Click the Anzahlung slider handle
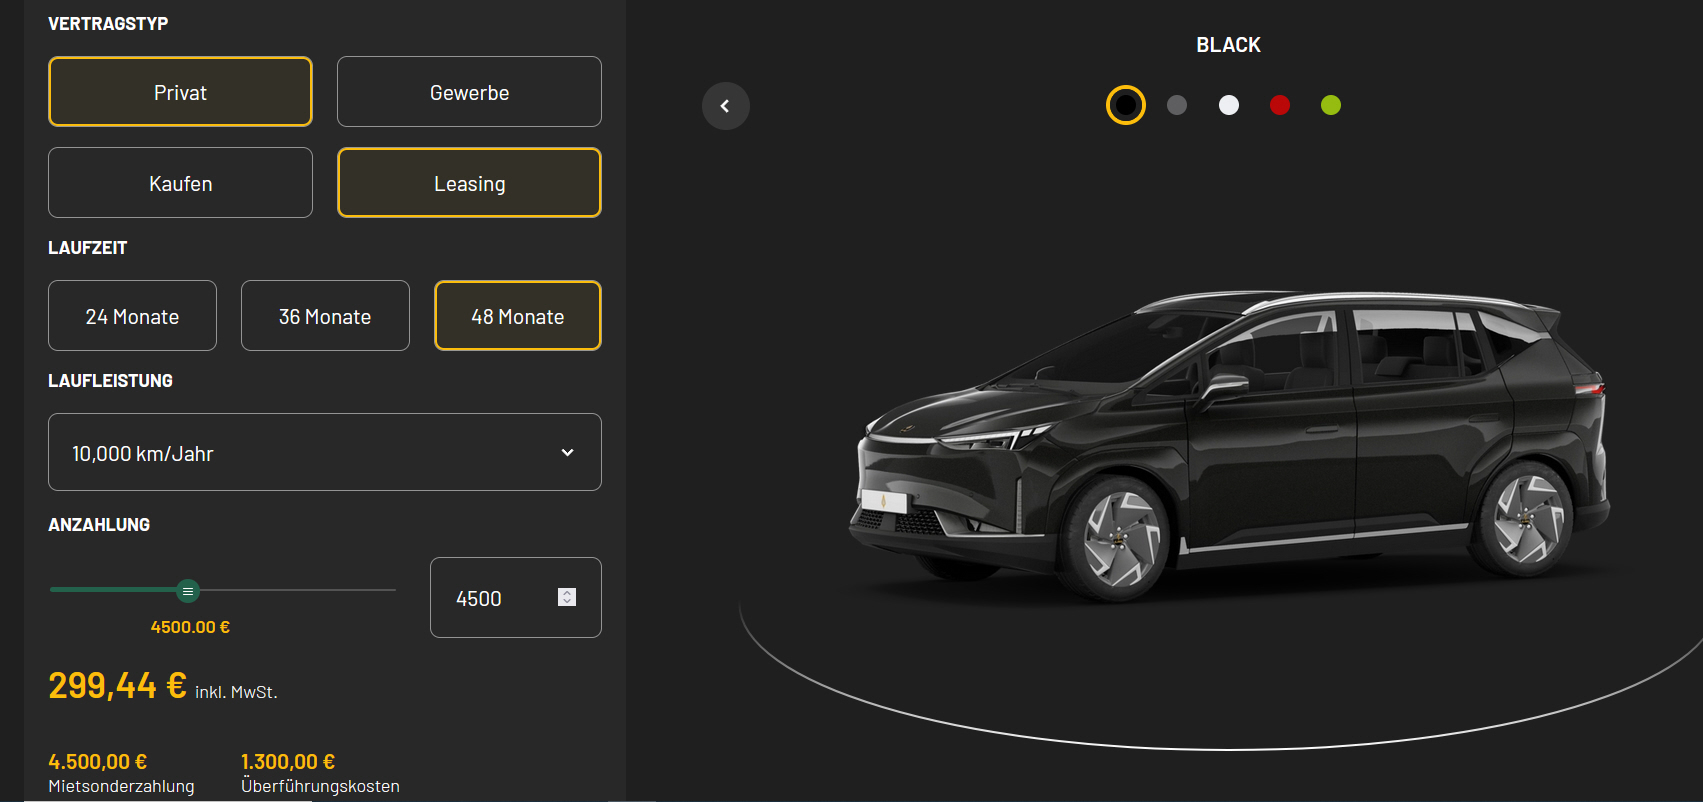This screenshot has width=1703, height=802. point(188,591)
